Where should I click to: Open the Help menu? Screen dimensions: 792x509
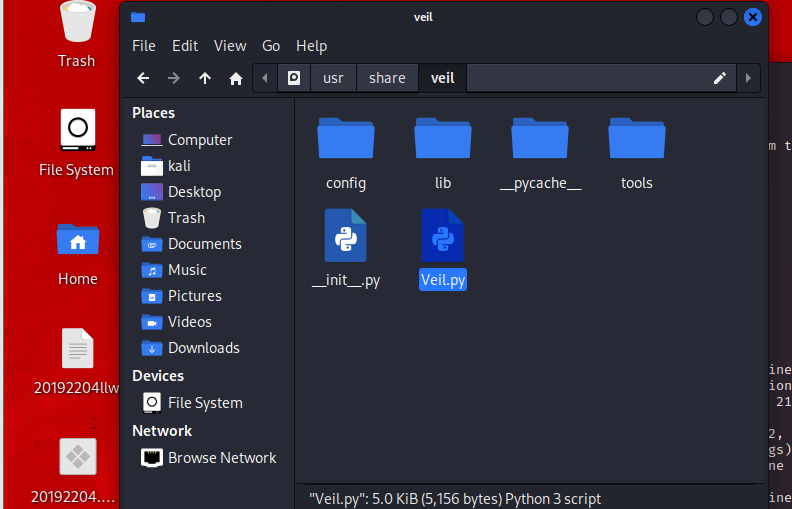pos(312,46)
